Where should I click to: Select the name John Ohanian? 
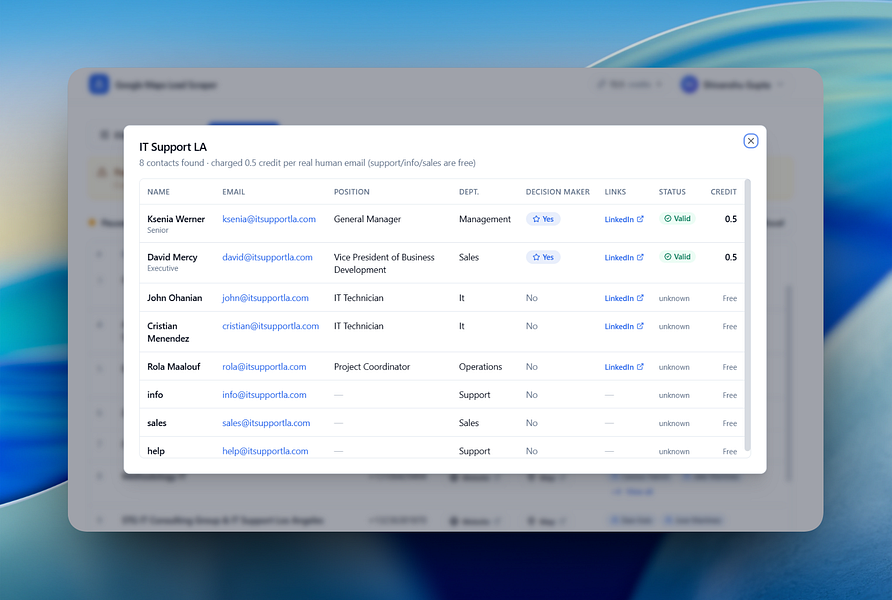[175, 298]
